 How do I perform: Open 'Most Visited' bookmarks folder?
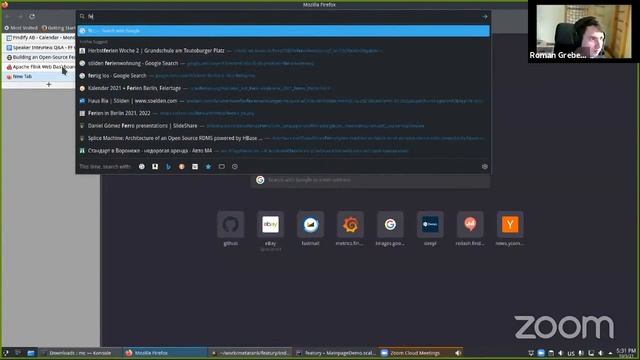click(x=21, y=28)
